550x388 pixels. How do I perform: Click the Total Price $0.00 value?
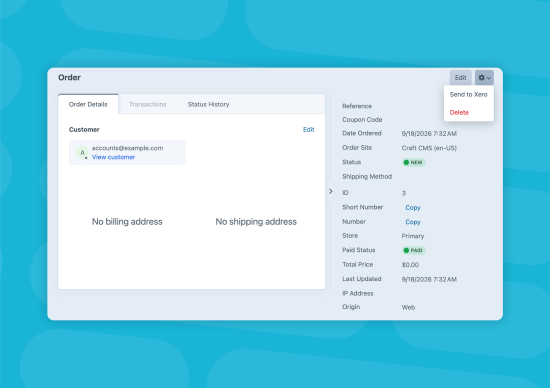[x=410, y=265]
